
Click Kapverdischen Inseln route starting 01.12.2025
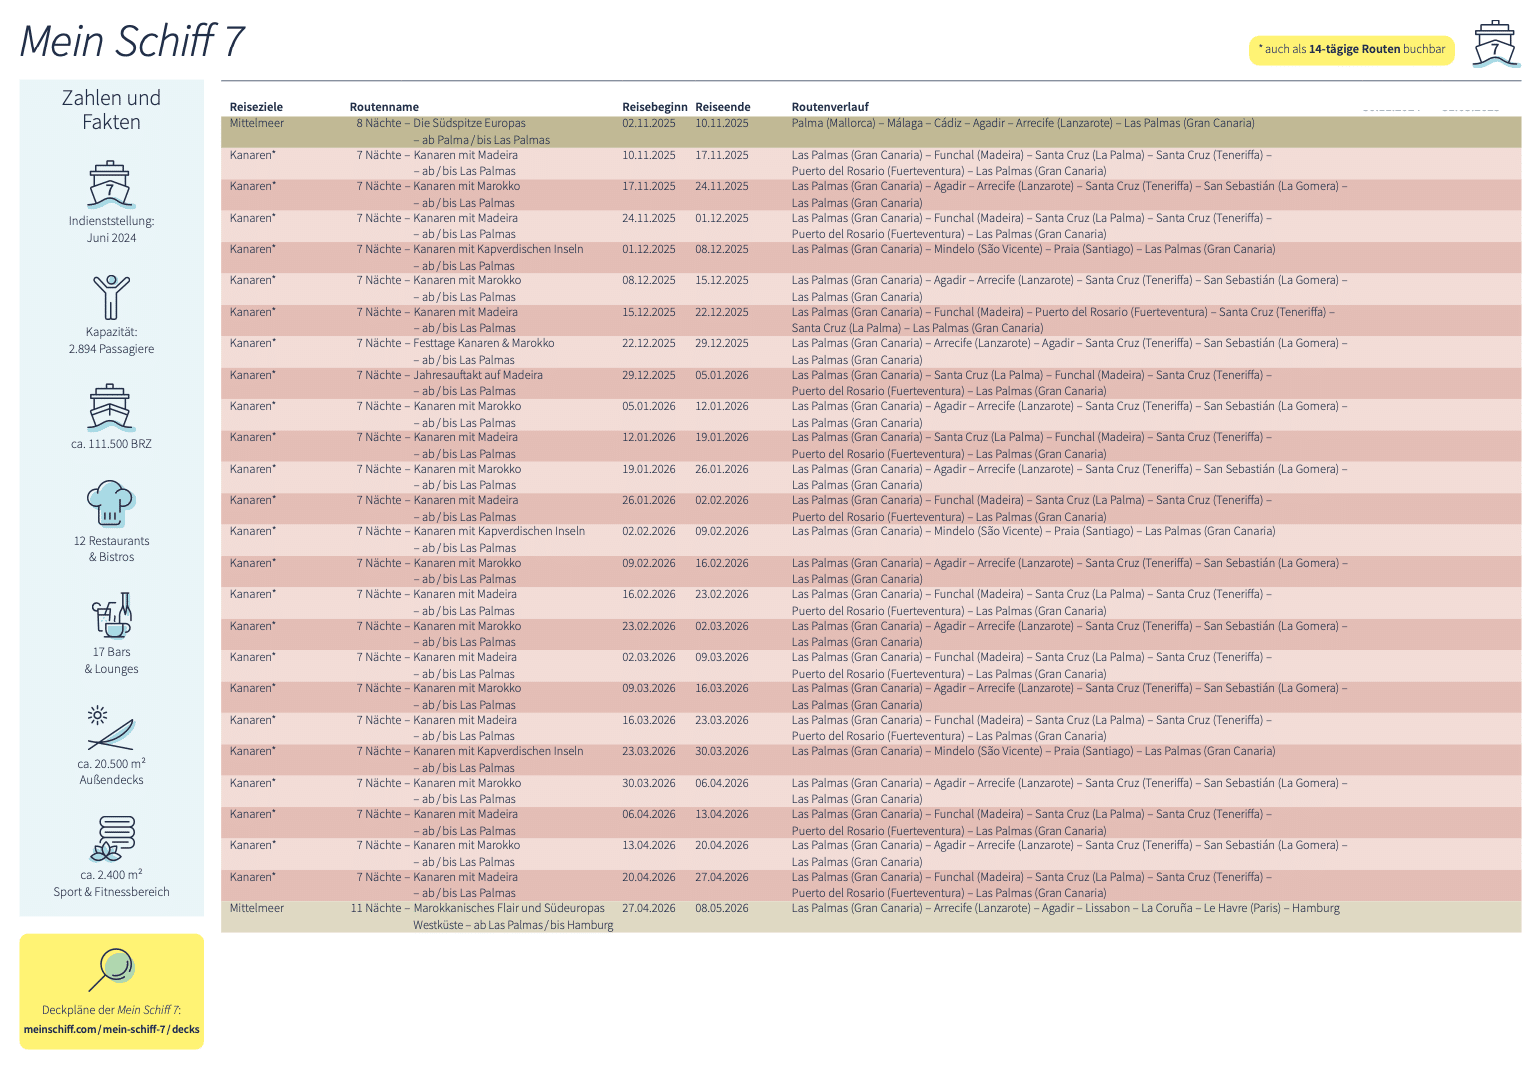click(470, 250)
